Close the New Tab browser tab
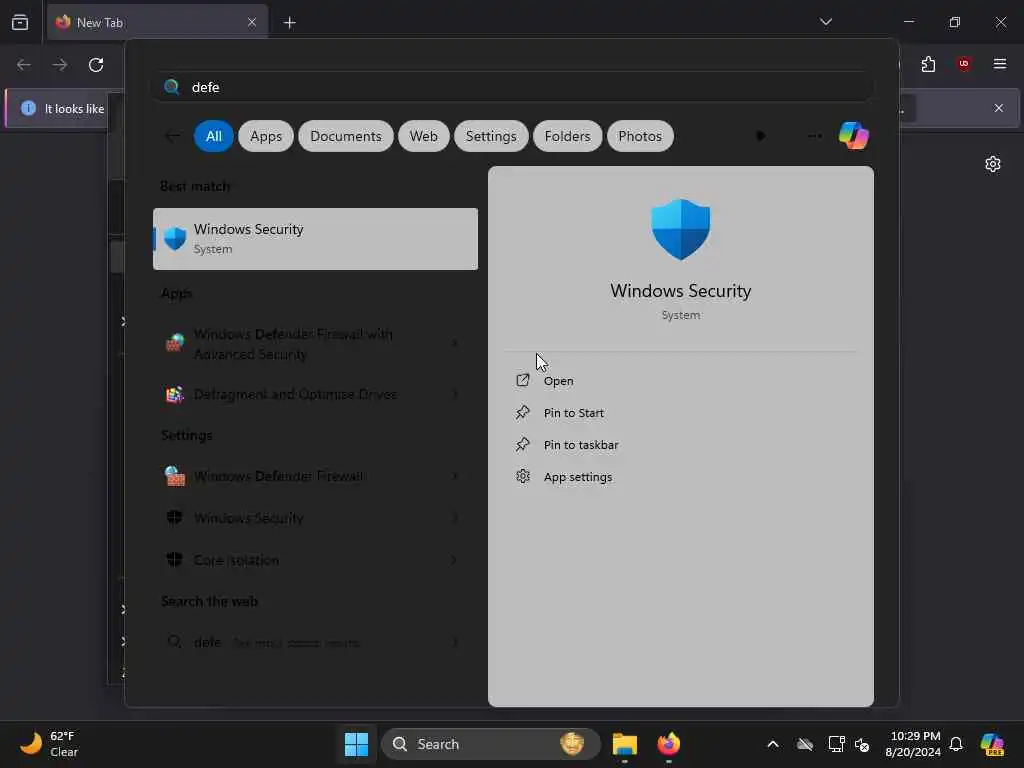 pos(252,22)
